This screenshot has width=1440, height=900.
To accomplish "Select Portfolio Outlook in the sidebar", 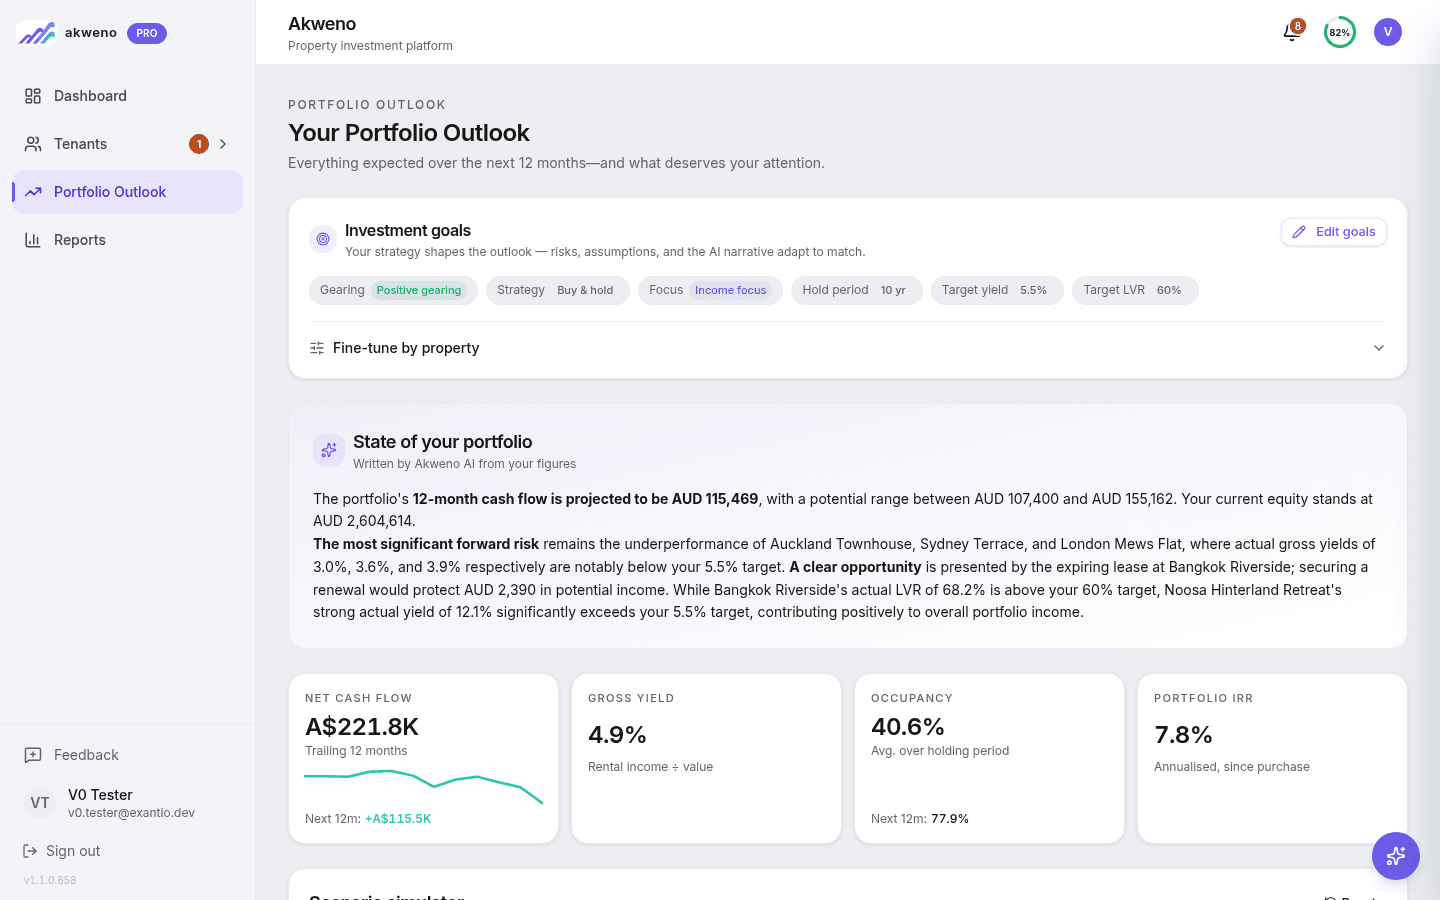I will point(127,192).
